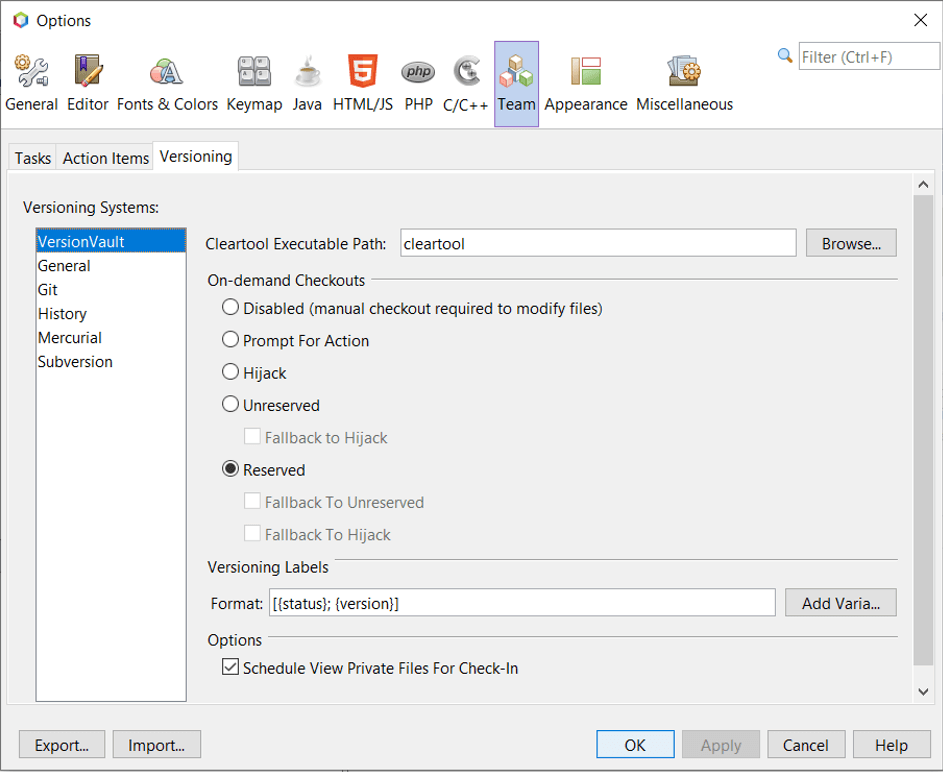Select Git in versioning systems list
This screenshot has width=943, height=772.
(x=111, y=290)
